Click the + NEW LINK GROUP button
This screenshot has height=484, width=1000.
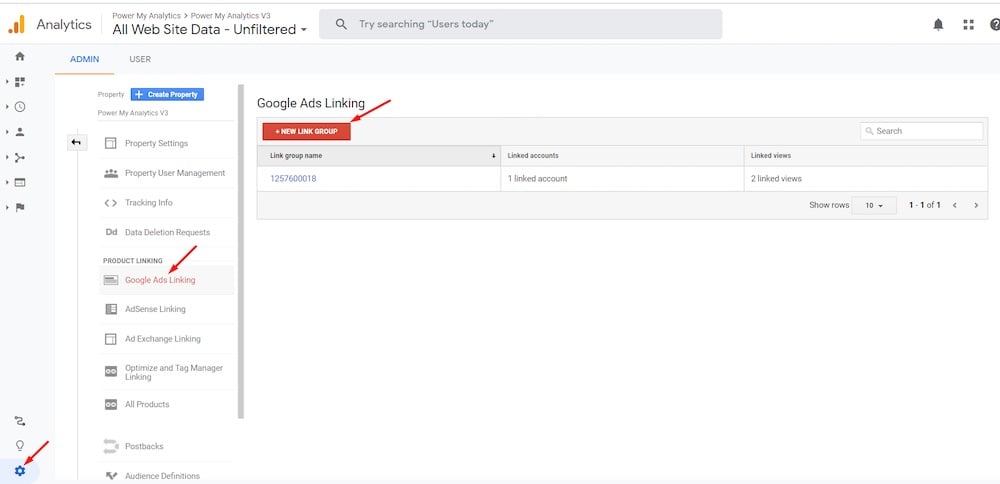307,131
